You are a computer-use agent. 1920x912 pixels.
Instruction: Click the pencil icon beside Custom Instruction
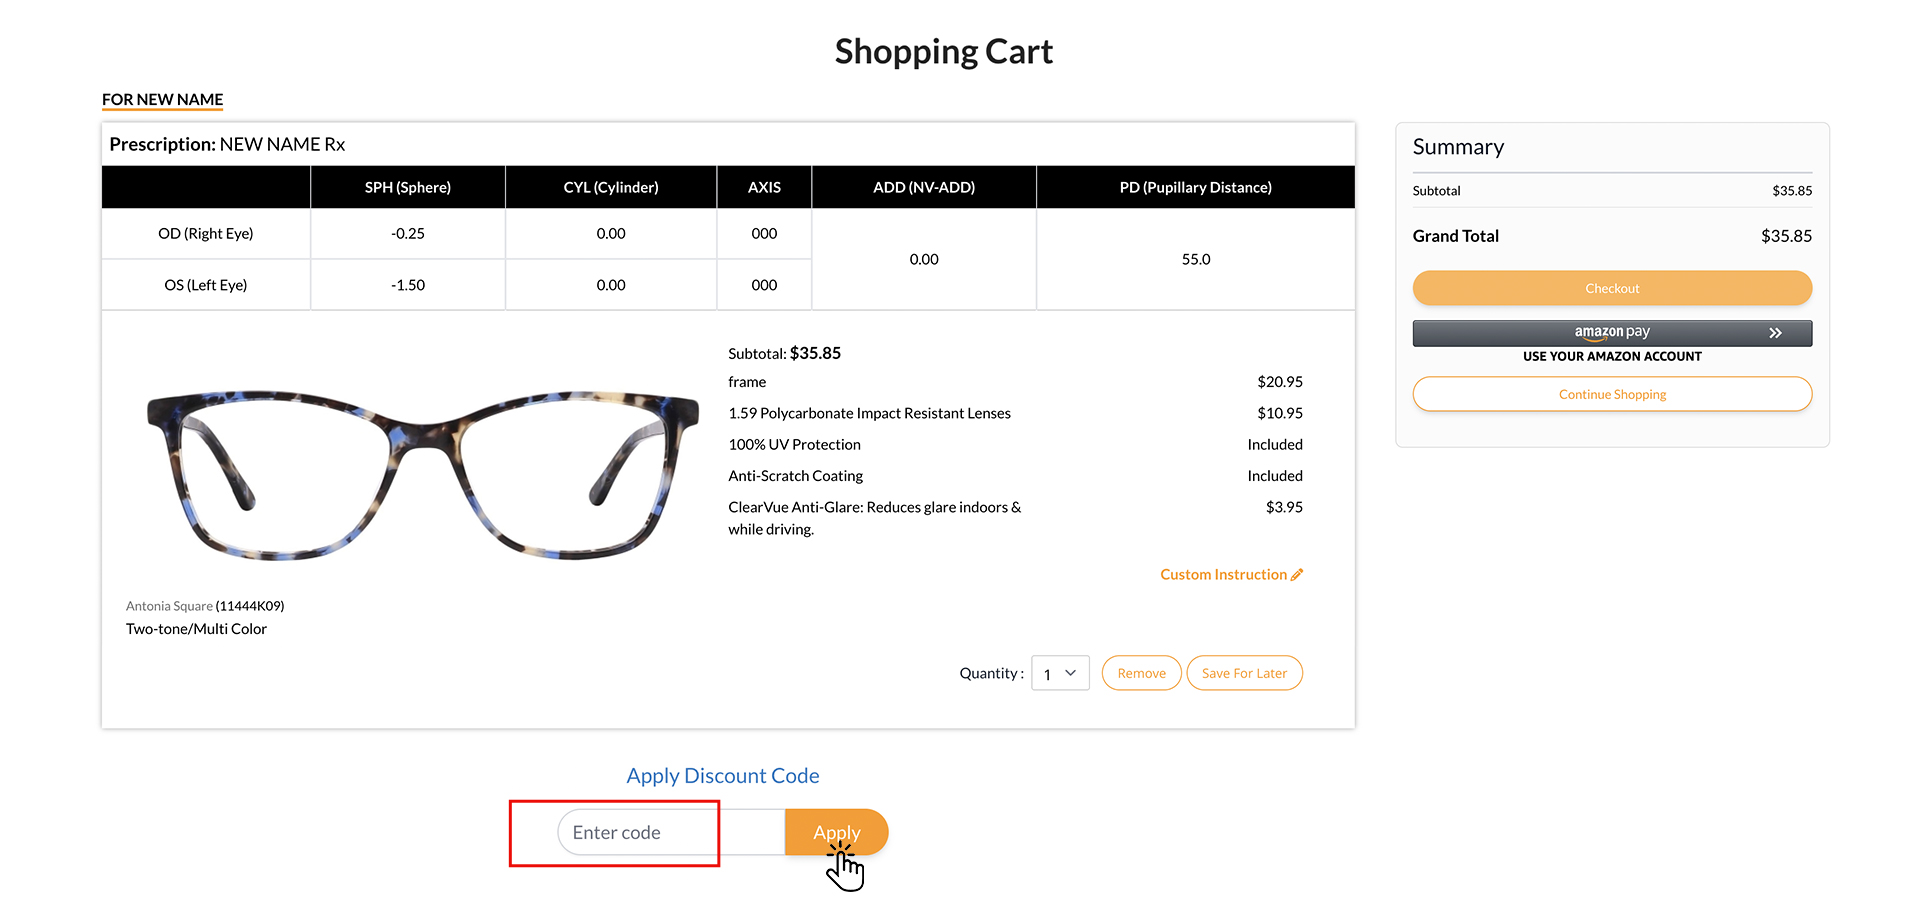(x=1297, y=575)
